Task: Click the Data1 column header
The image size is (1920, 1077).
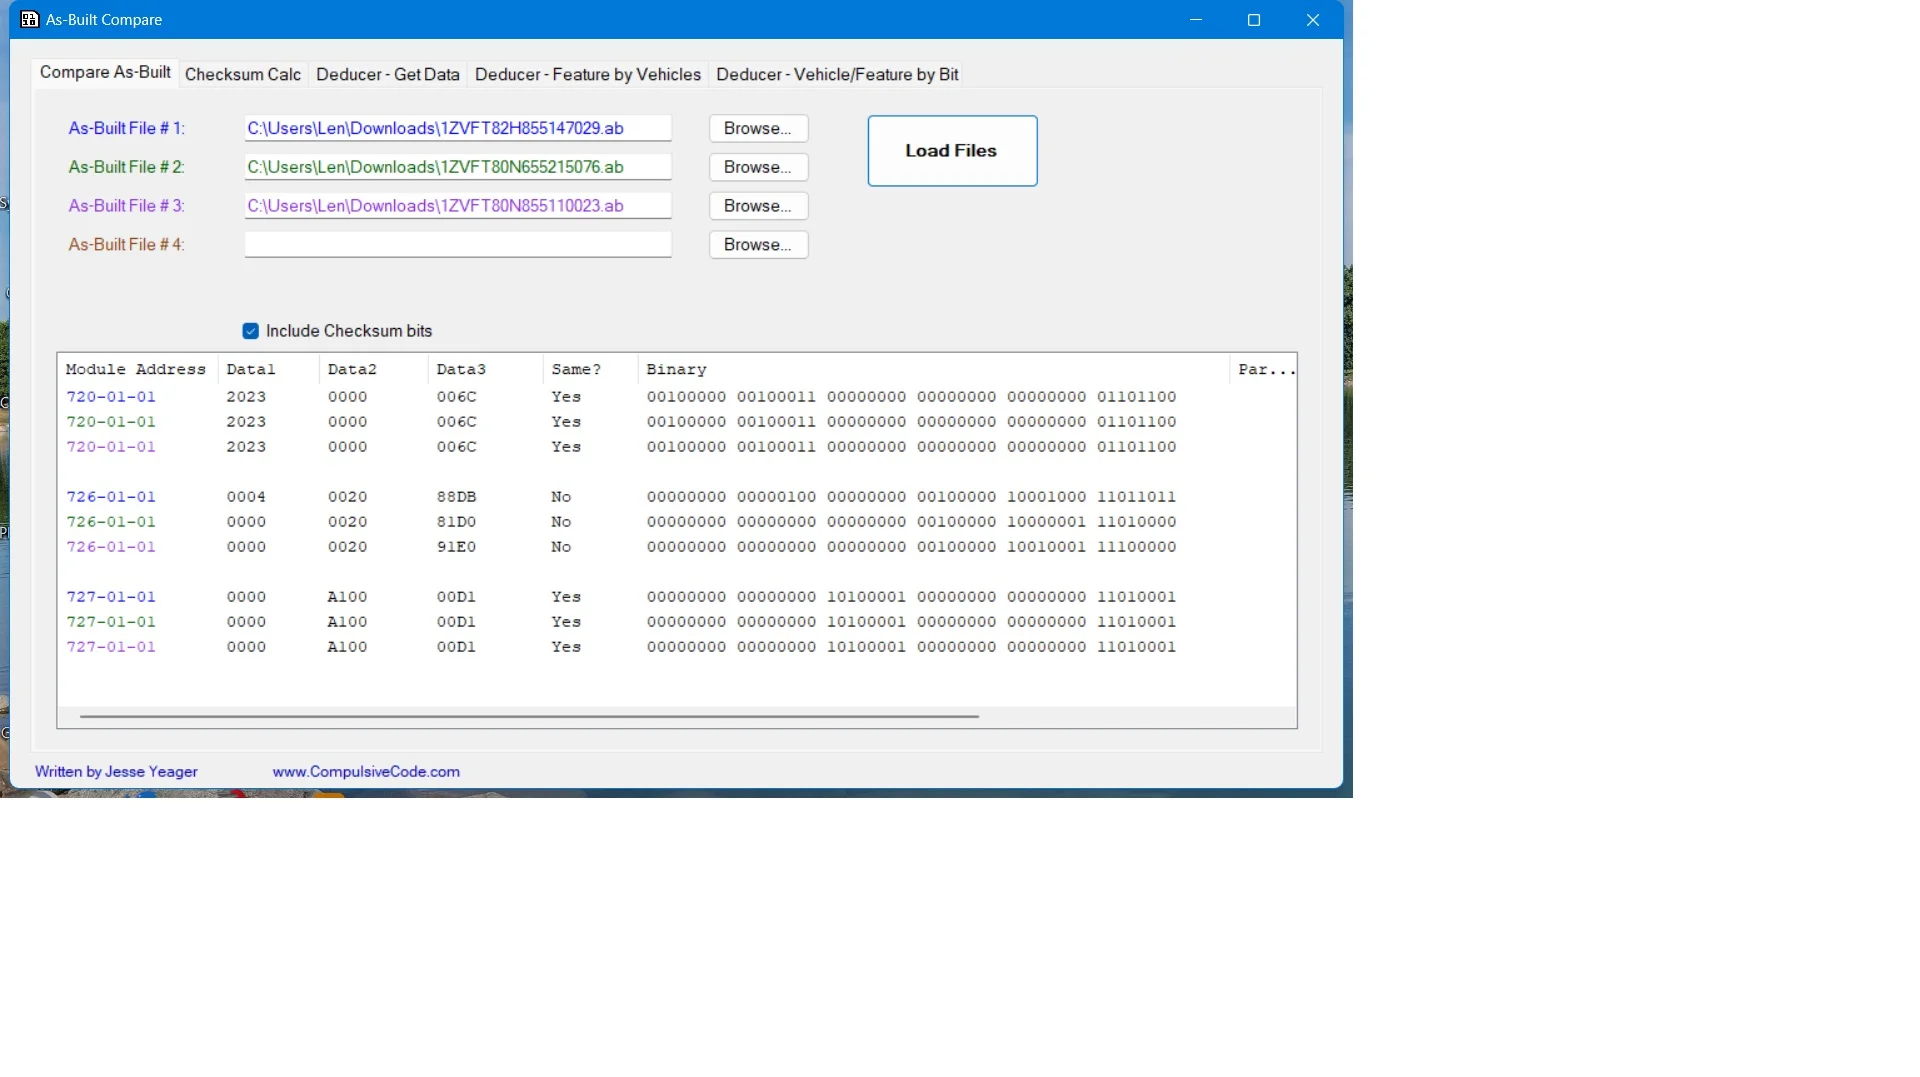Action: click(x=268, y=370)
